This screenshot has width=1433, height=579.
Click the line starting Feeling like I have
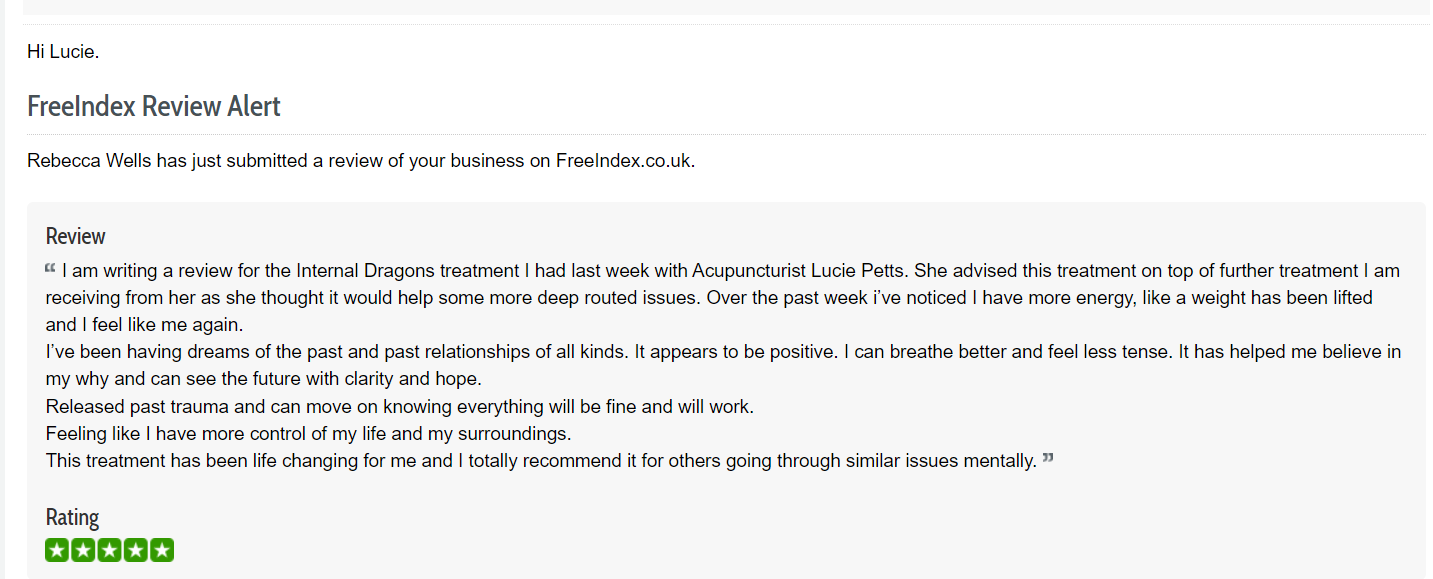(x=308, y=434)
